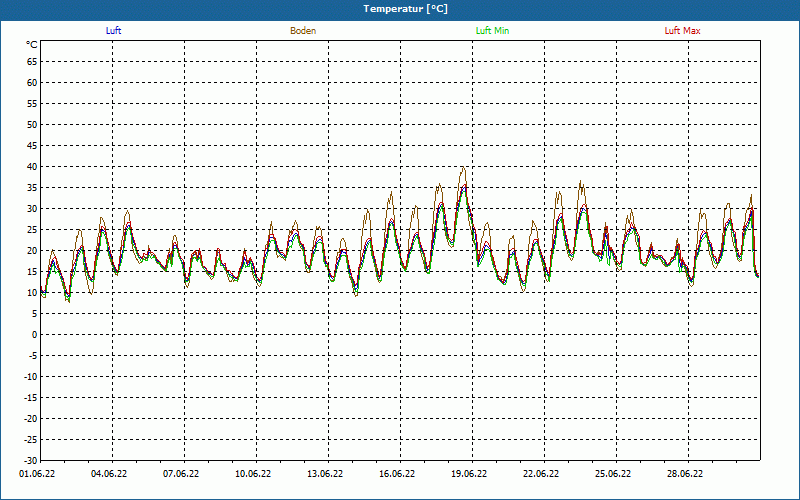
Task: Click the green "Luft Min" legend label
Action: point(492,31)
